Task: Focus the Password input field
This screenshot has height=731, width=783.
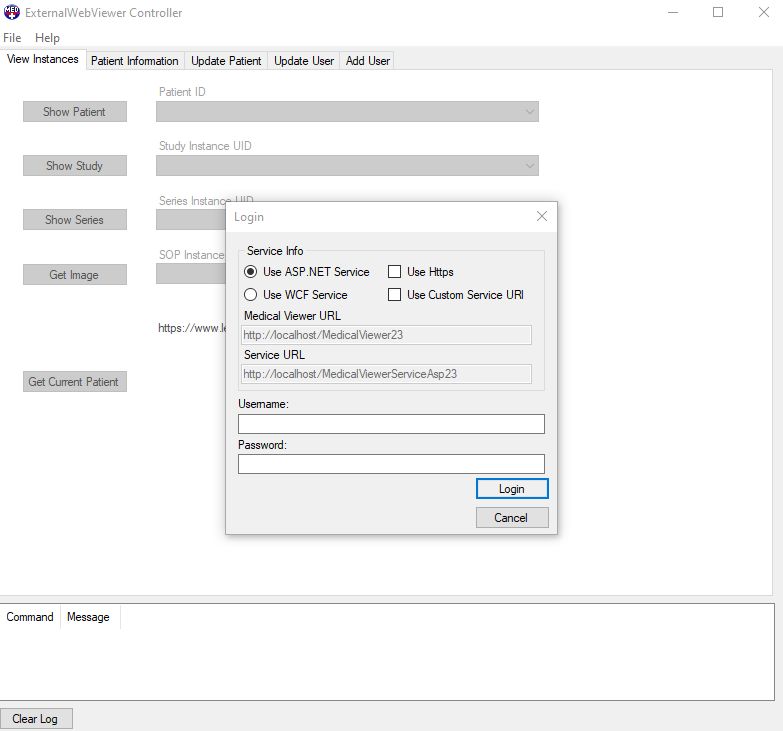Action: click(391, 464)
